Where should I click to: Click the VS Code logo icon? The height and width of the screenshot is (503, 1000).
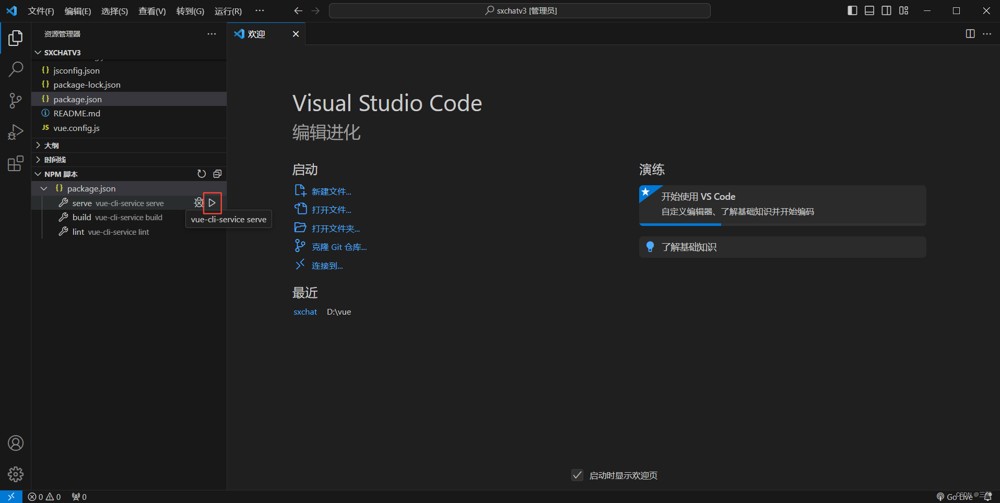(x=11, y=11)
